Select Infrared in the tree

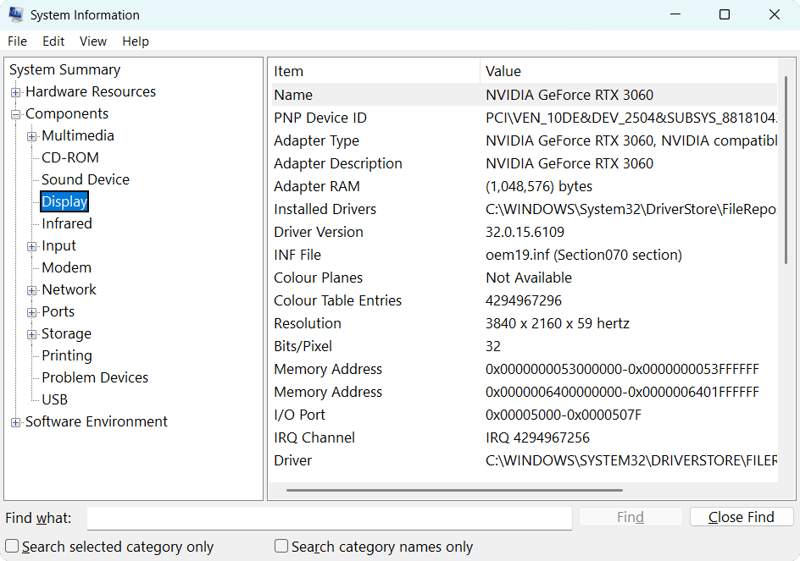click(x=67, y=223)
